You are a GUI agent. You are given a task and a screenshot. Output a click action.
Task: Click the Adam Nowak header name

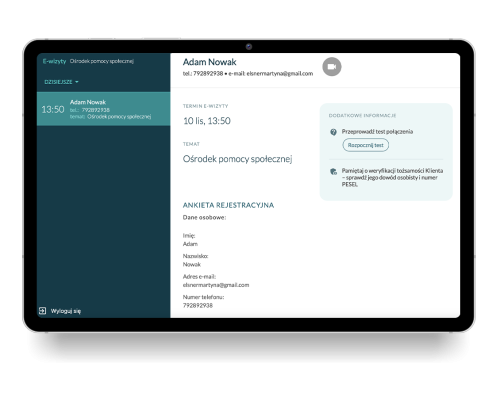coord(210,62)
